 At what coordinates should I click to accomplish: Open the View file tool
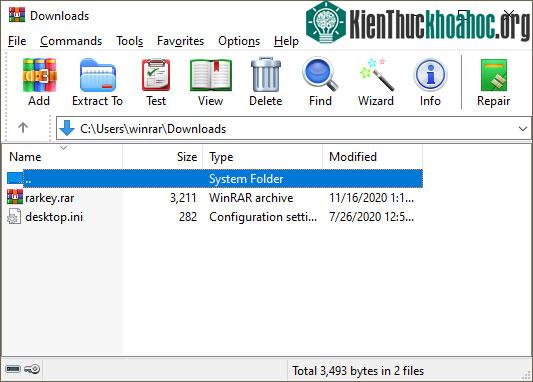(210, 75)
